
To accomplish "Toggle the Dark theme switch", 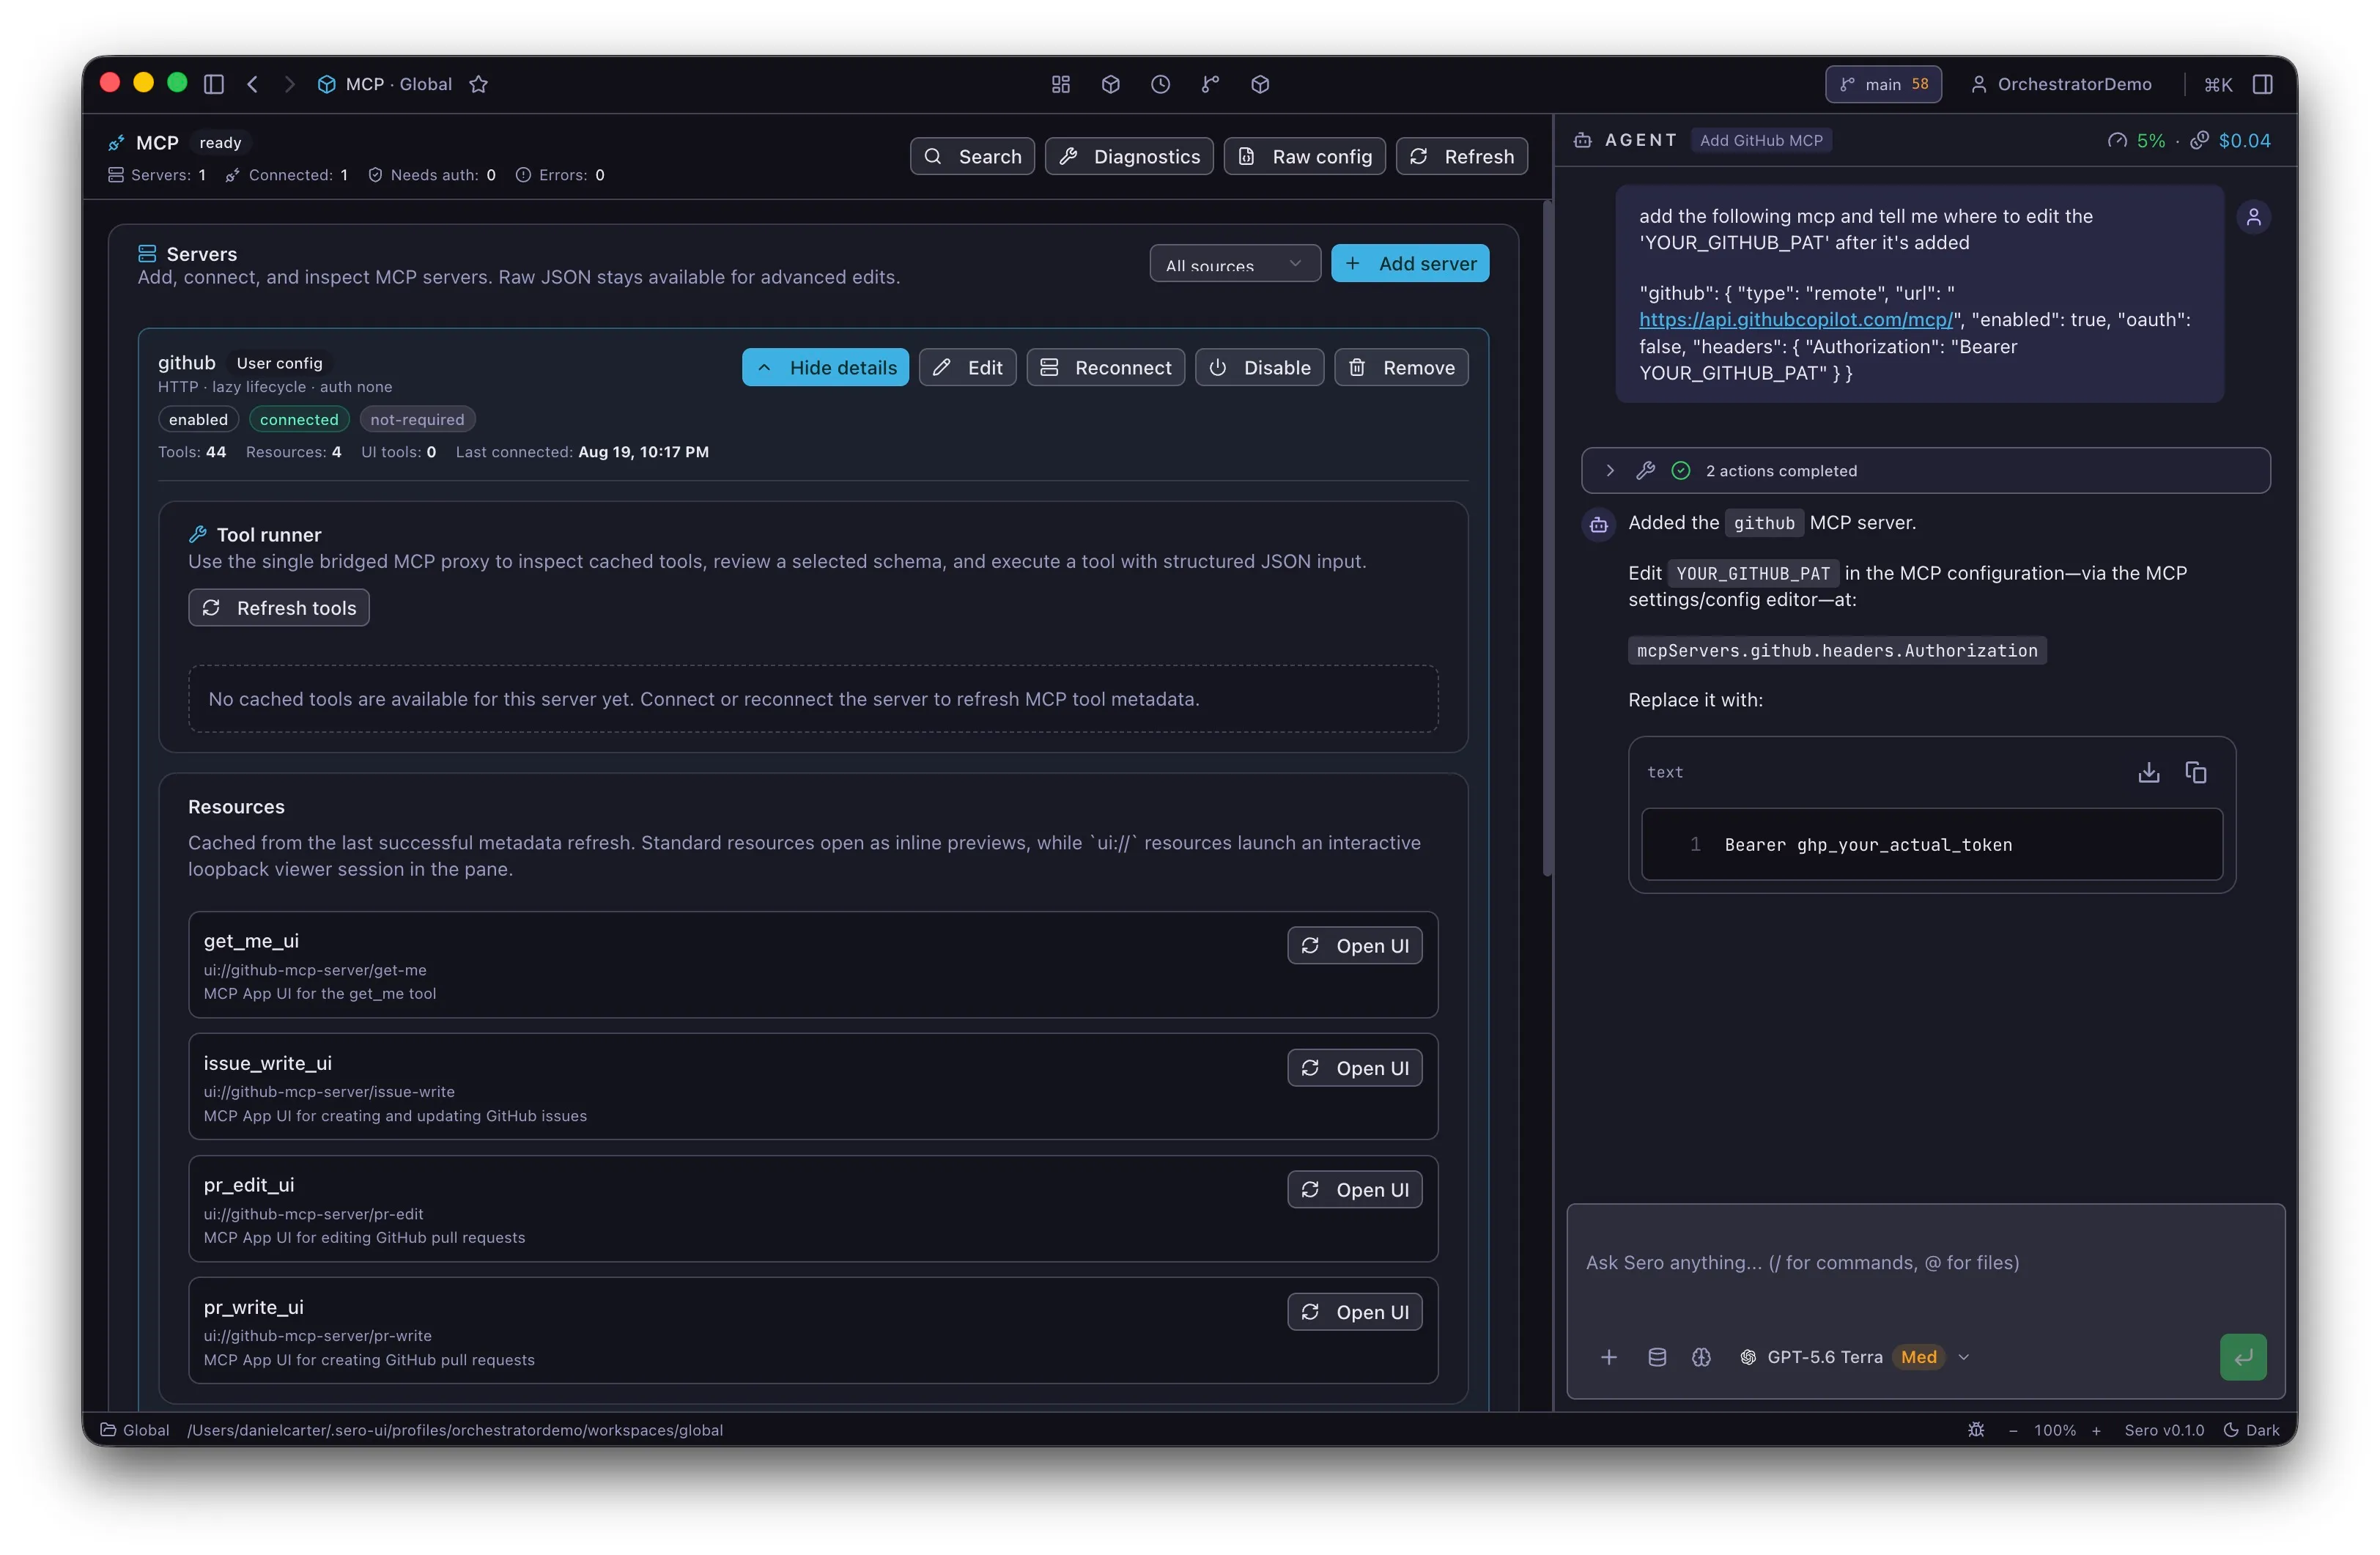I will tap(2251, 1431).
